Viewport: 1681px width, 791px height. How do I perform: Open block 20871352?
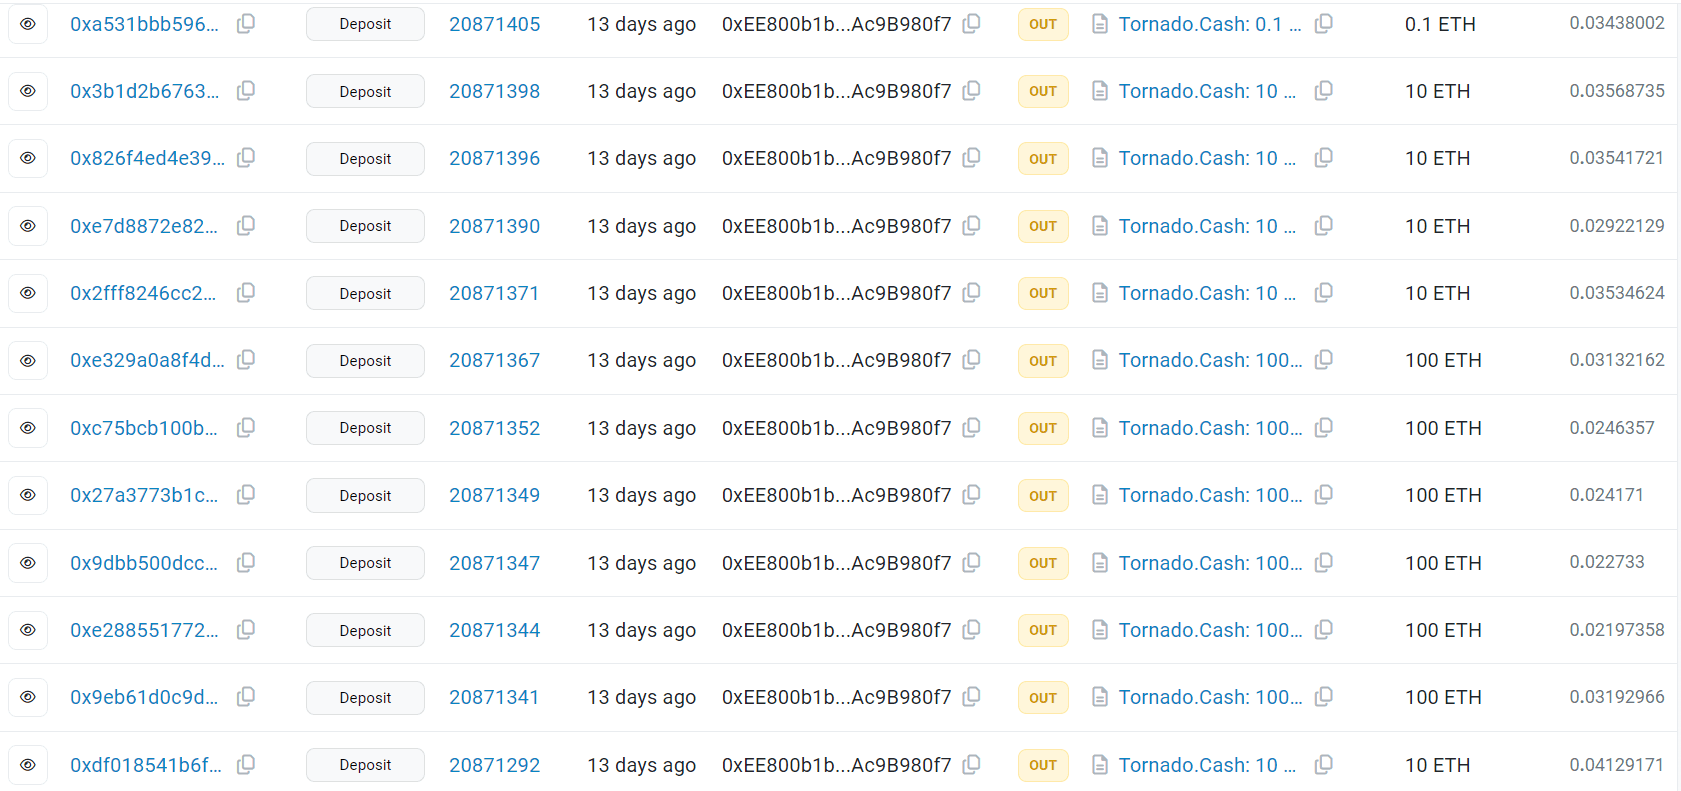tap(494, 428)
